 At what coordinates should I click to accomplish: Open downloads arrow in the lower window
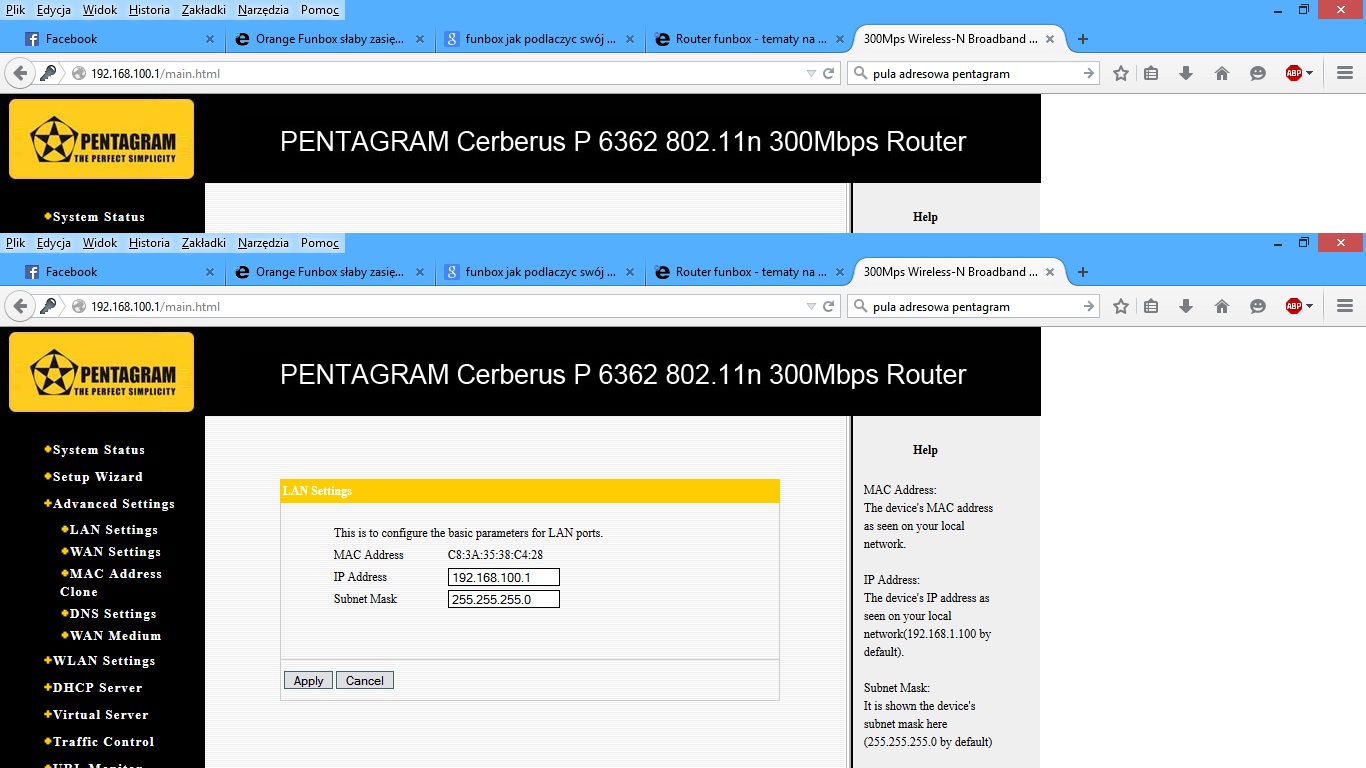point(1186,306)
